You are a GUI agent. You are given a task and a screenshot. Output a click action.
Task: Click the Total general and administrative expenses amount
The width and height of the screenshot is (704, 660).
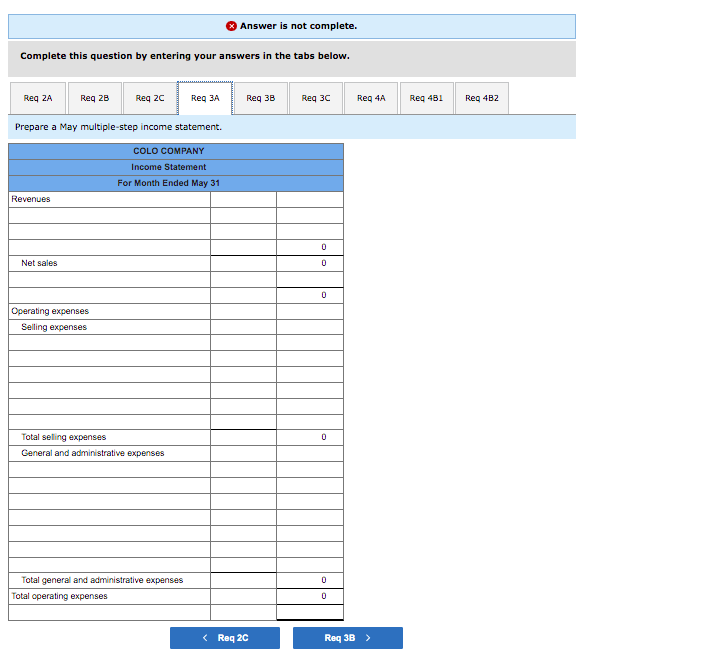pos(310,581)
